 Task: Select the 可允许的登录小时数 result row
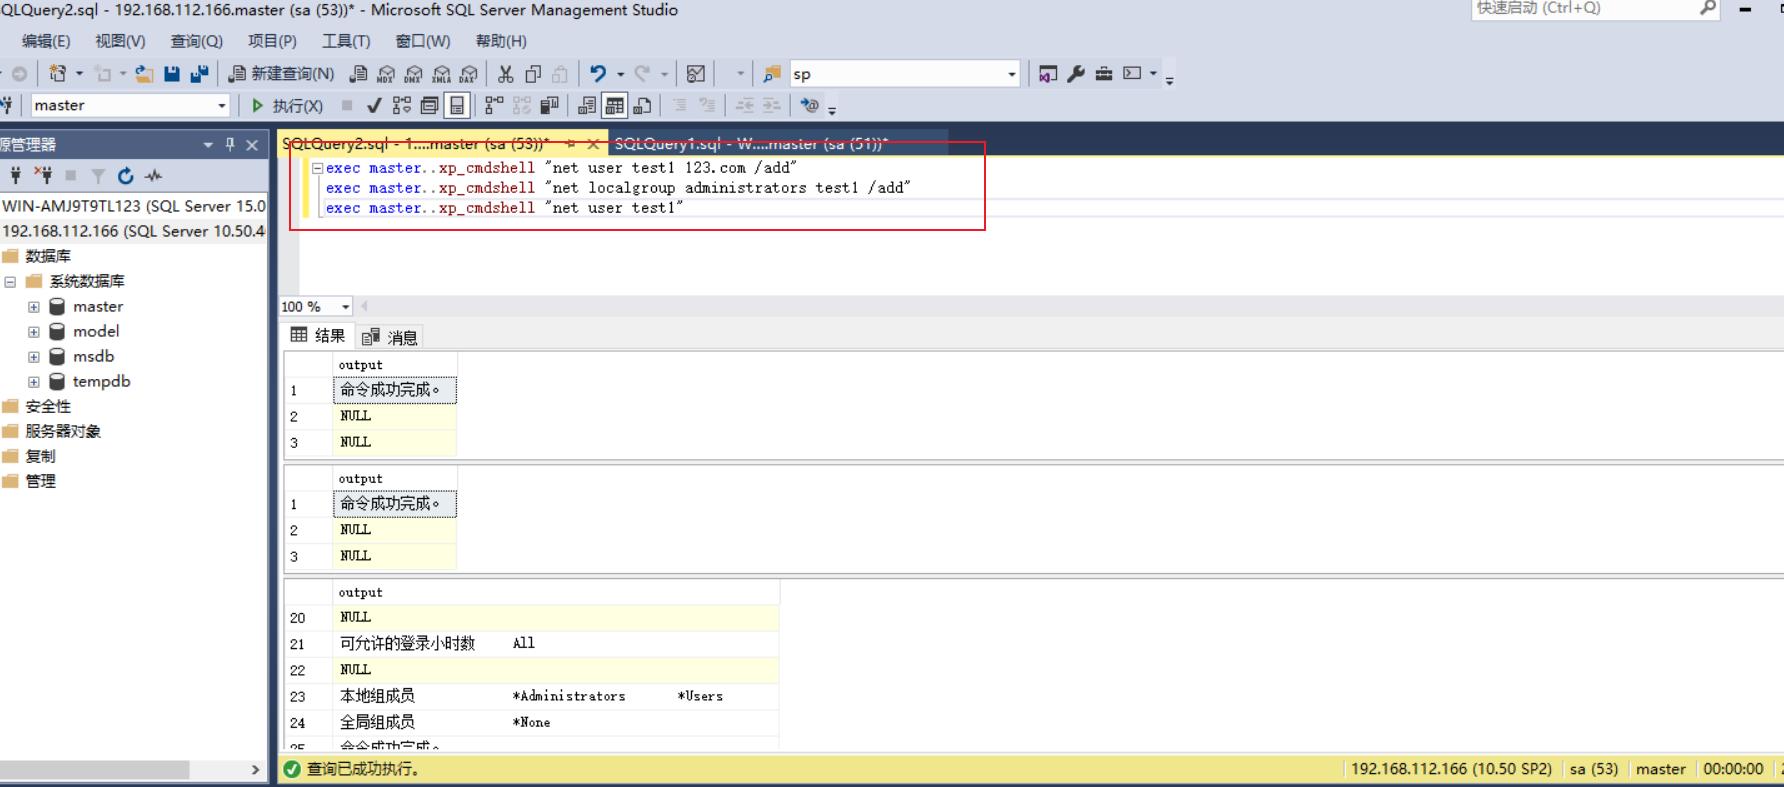pos(556,644)
